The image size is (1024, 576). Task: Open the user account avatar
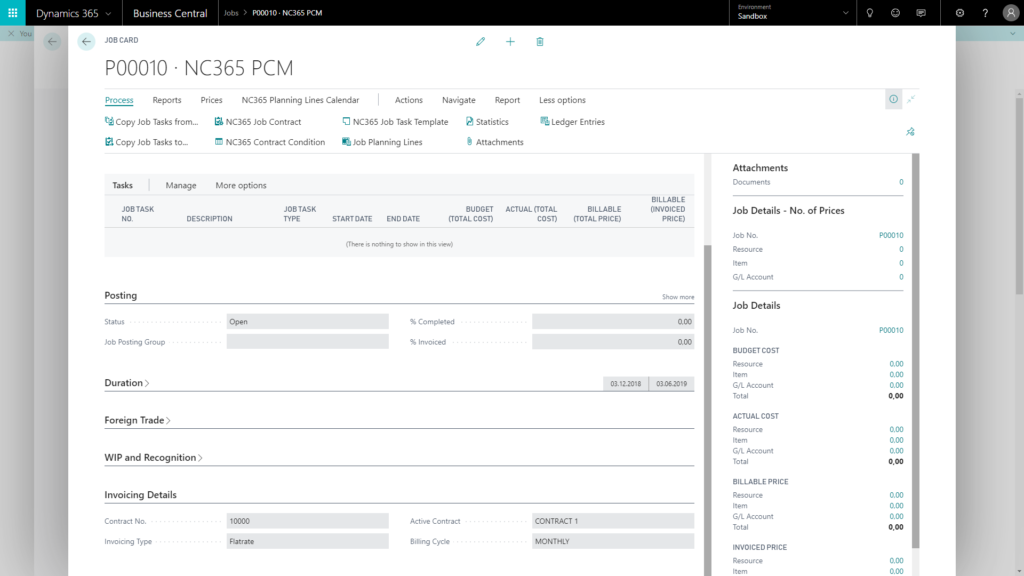pos(1010,12)
